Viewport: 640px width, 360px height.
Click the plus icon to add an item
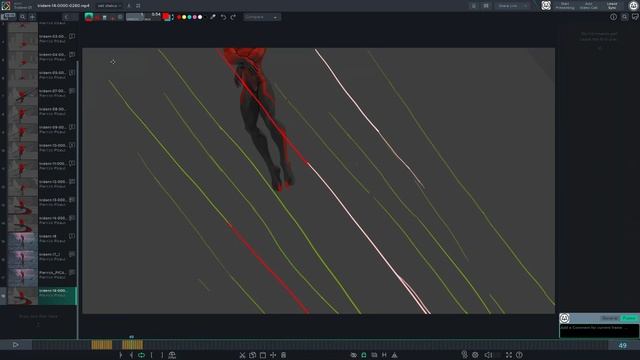tap(32, 17)
